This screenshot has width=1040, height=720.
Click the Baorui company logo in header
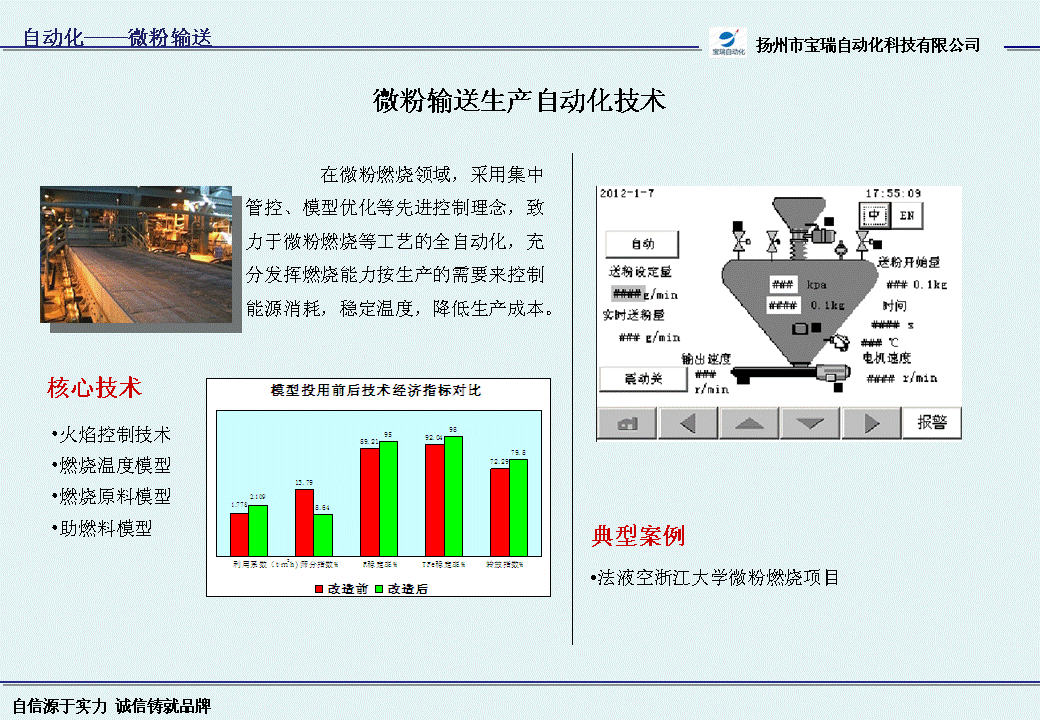pyautogui.click(x=727, y=42)
